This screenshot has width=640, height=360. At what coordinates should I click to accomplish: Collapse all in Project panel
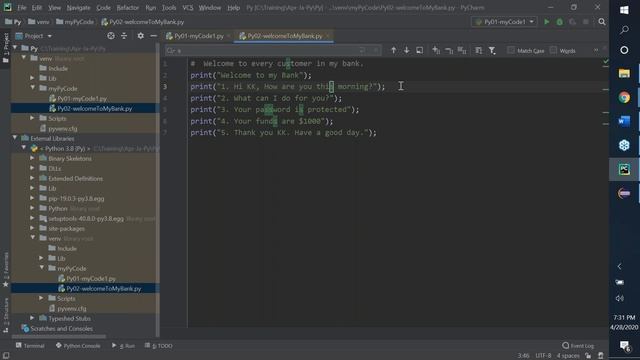click(x=124, y=36)
